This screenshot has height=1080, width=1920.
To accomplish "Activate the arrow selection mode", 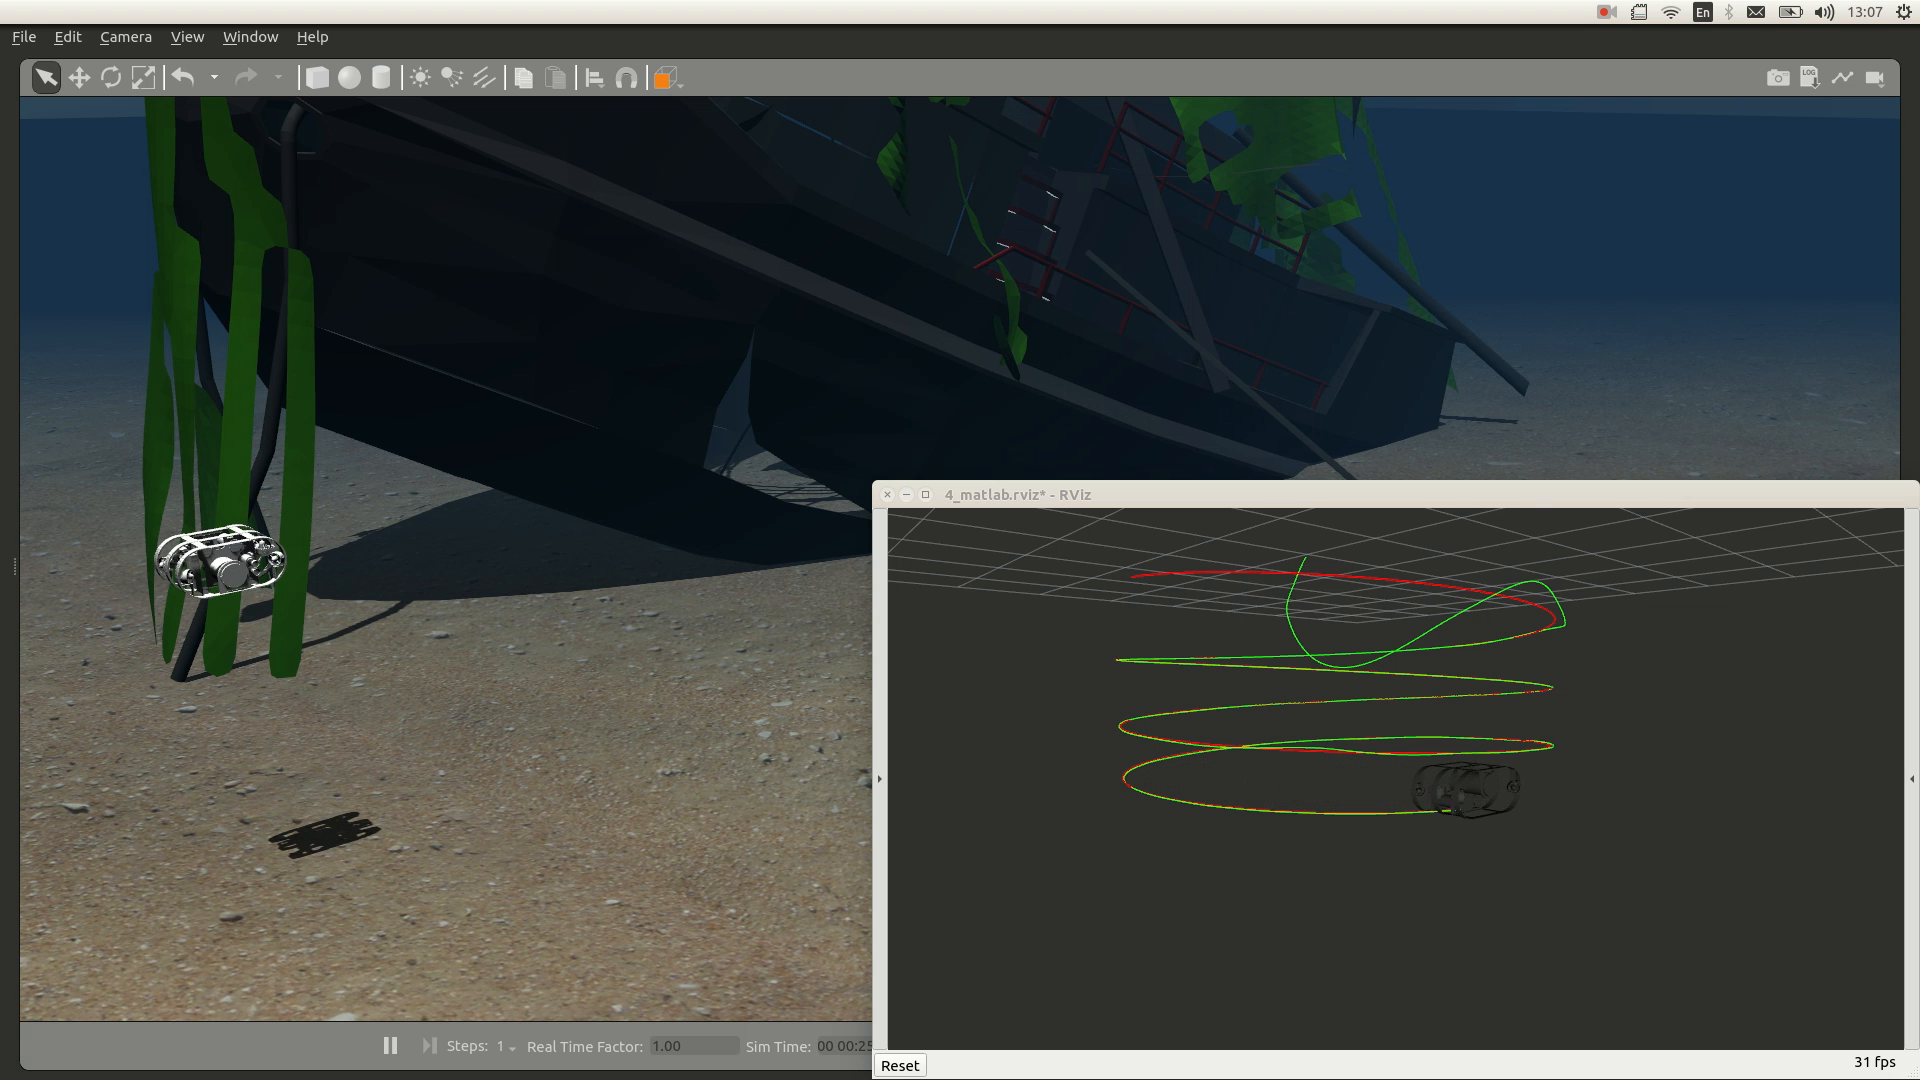I will click(x=46, y=78).
